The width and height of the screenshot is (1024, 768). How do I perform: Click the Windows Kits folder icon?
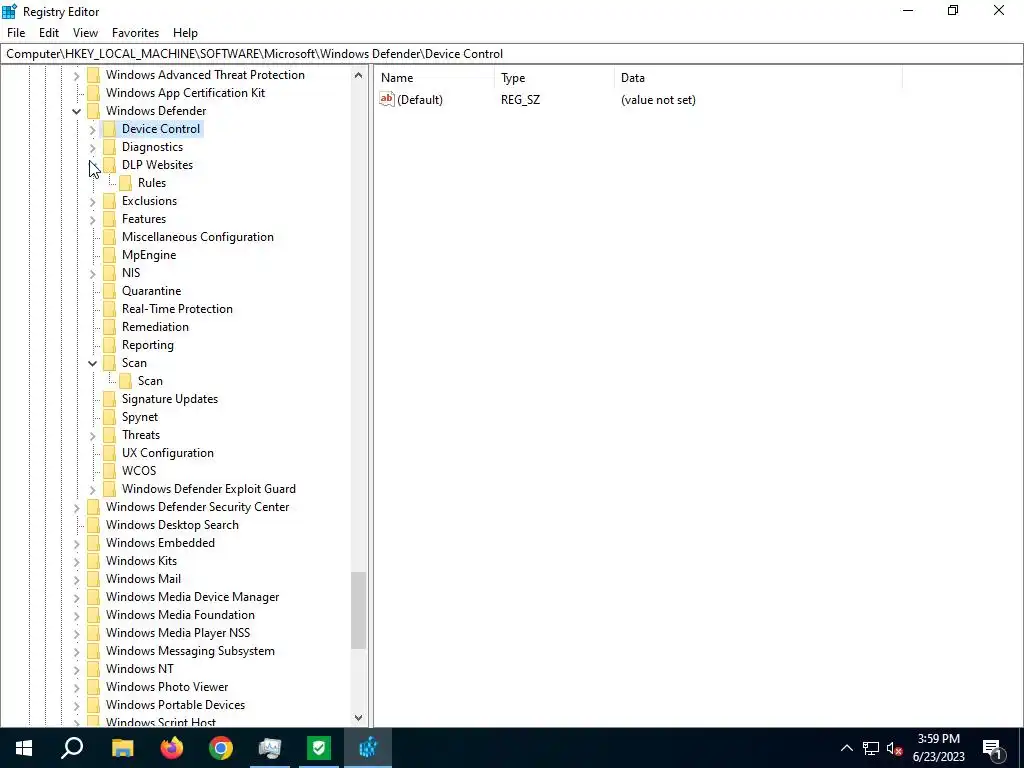click(93, 561)
